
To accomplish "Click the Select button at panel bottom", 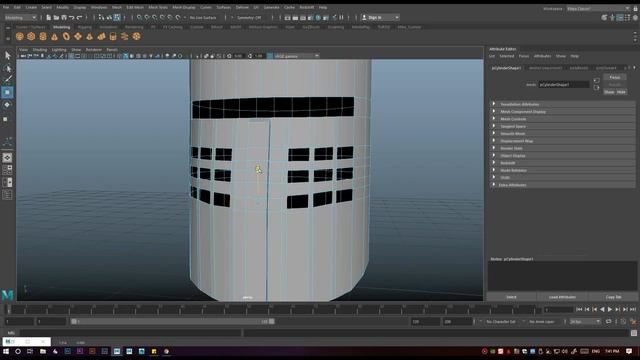I will [511, 297].
